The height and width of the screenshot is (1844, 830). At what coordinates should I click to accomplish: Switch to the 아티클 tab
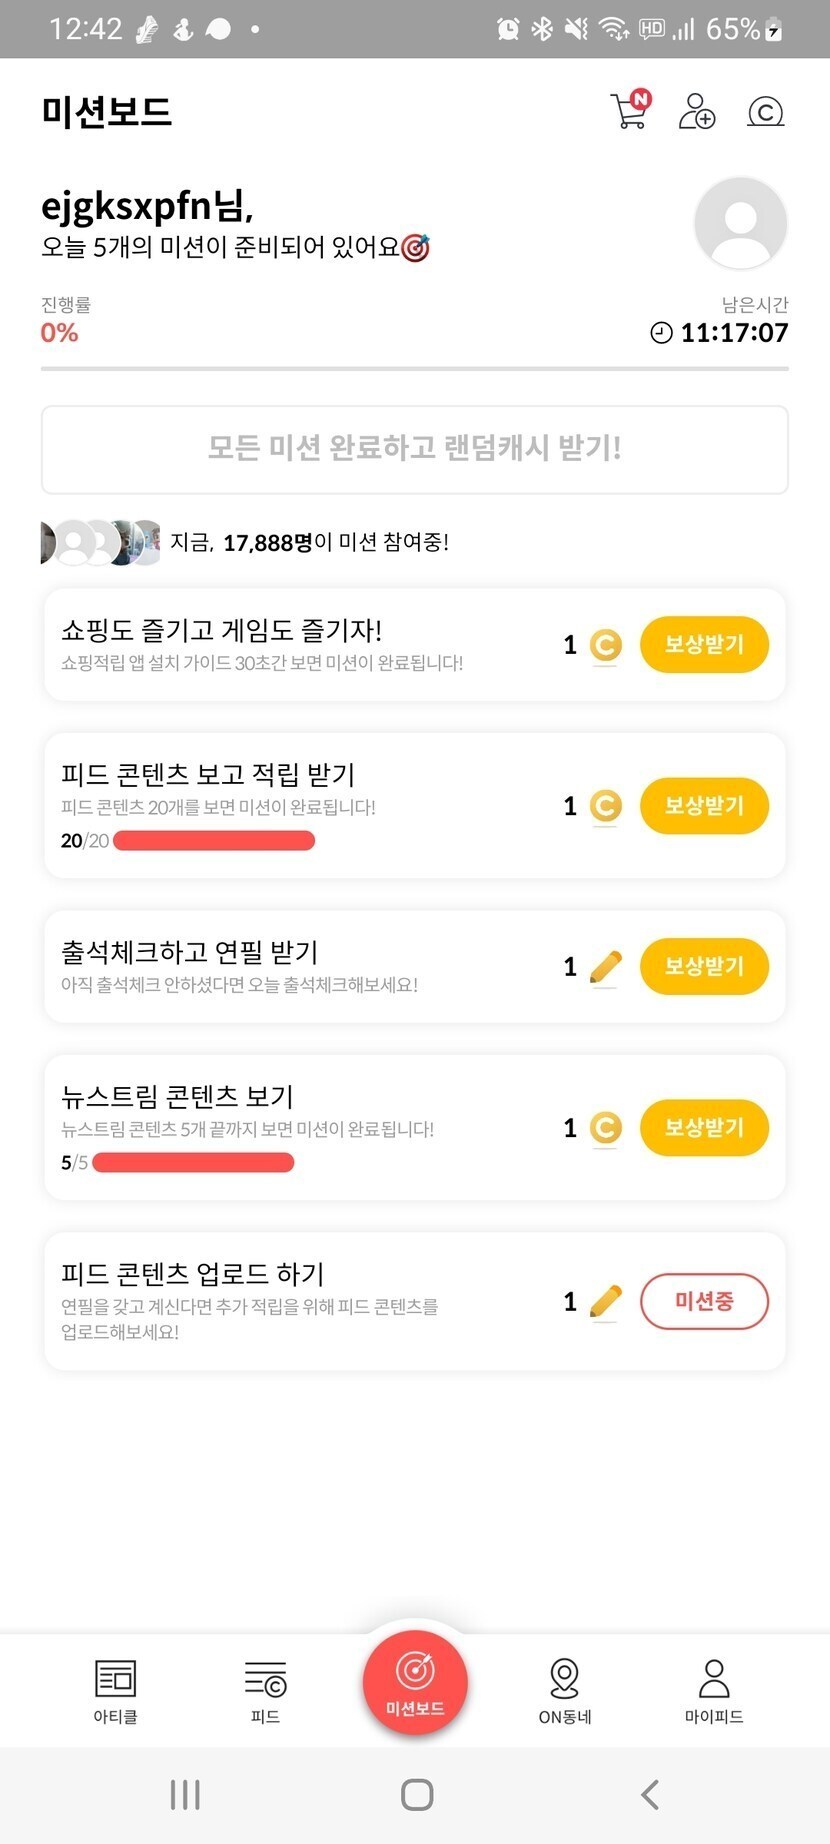coord(115,1690)
